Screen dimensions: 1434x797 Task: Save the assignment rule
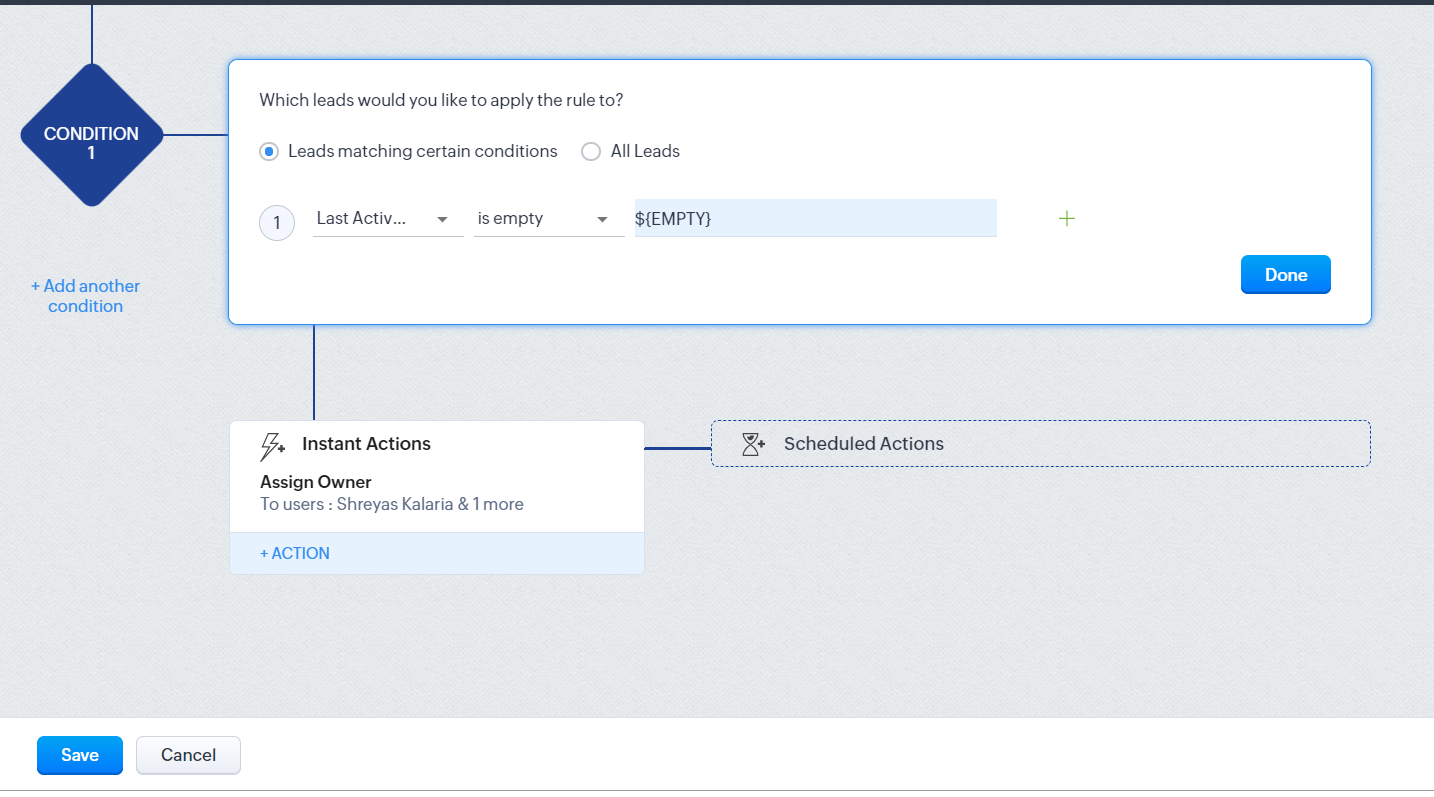(80, 755)
